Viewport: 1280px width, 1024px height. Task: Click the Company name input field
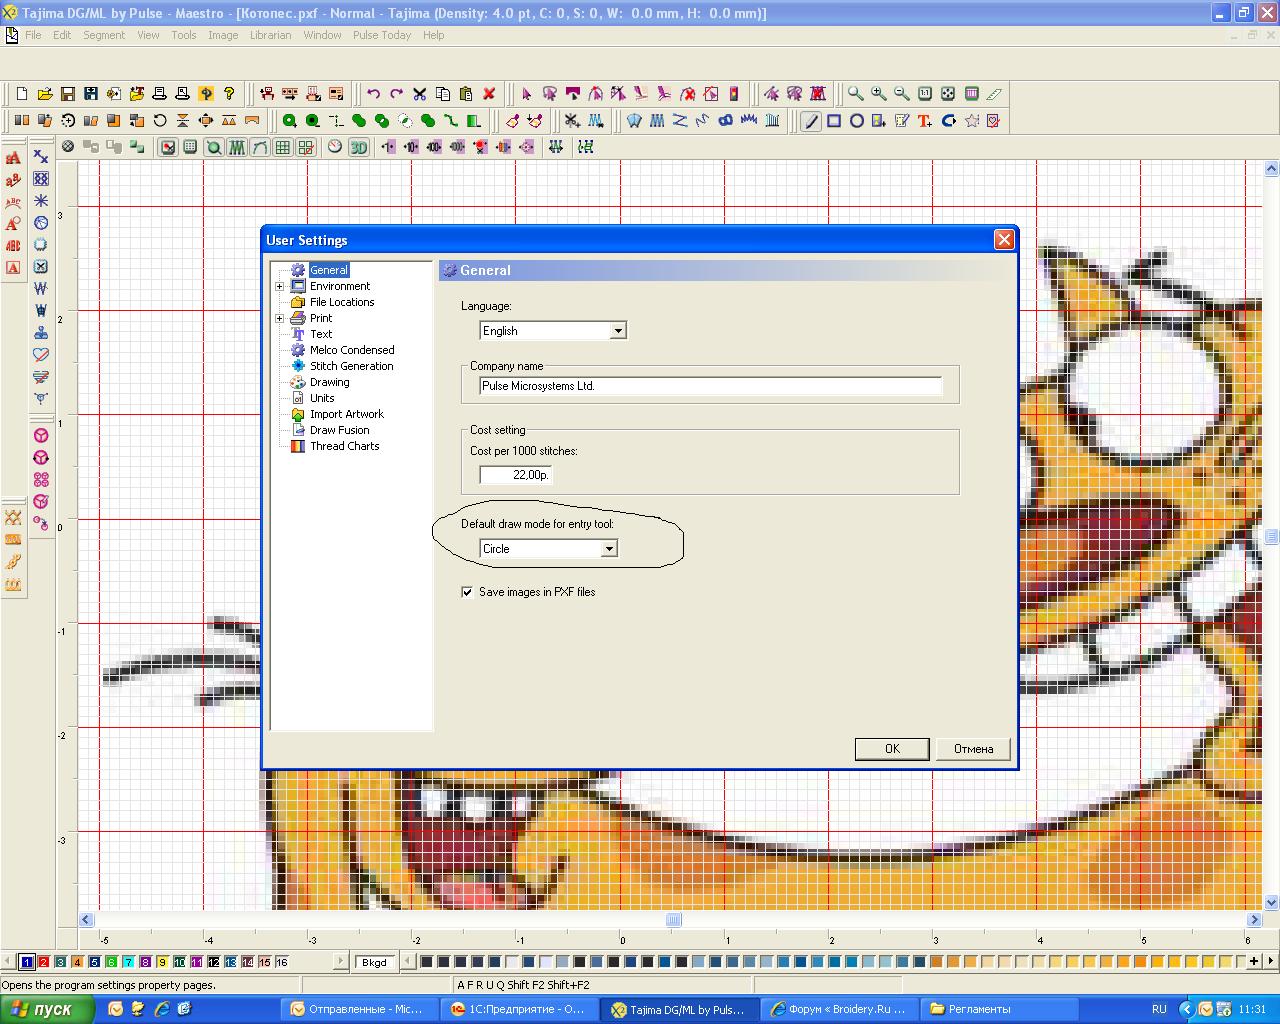click(710, 386)
